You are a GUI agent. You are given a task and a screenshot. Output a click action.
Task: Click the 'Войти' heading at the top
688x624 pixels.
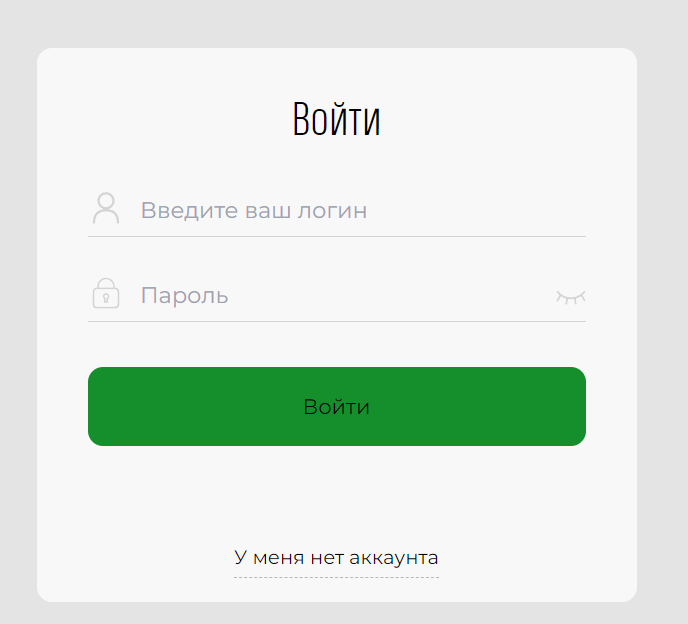(x=337, y=119)
